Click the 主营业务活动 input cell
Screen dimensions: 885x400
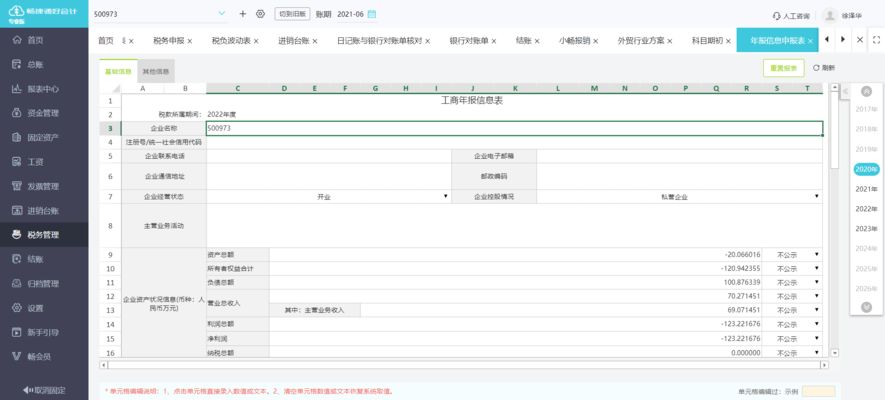pyautogui.click(x=514, y=226)
